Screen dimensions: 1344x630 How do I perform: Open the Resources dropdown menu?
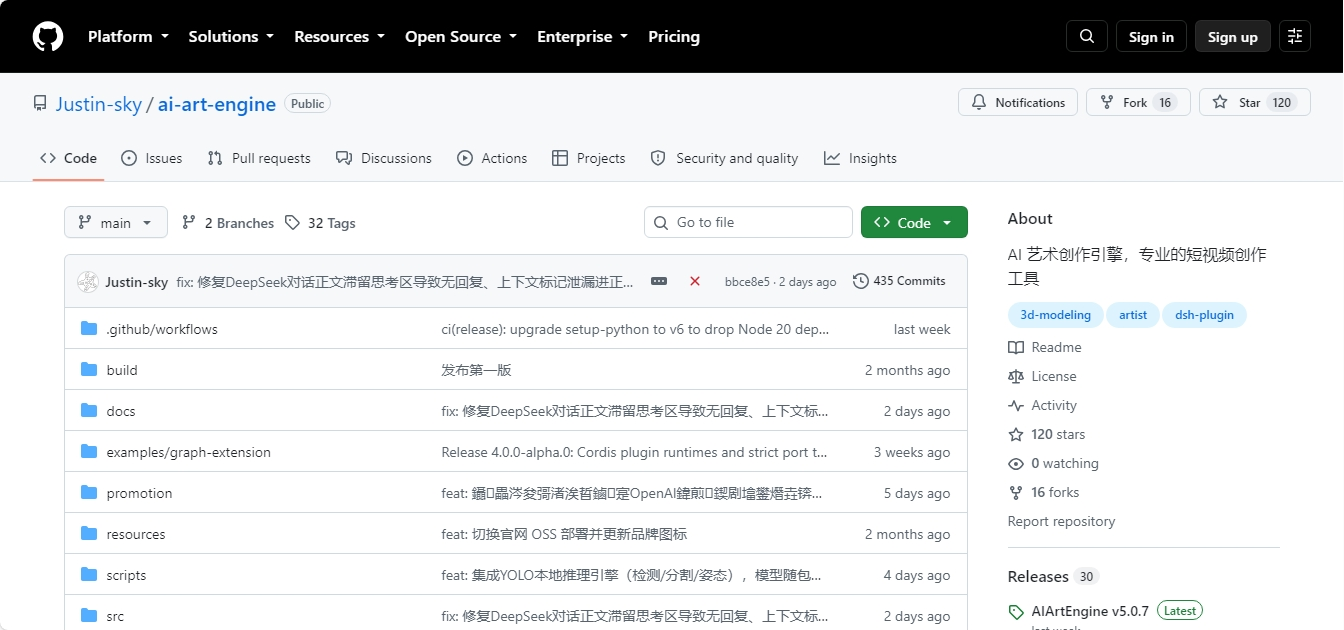tap(339, 37)
